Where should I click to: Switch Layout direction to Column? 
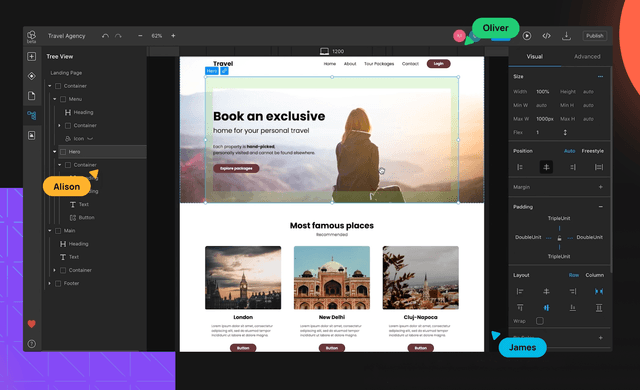click(595, 275)
